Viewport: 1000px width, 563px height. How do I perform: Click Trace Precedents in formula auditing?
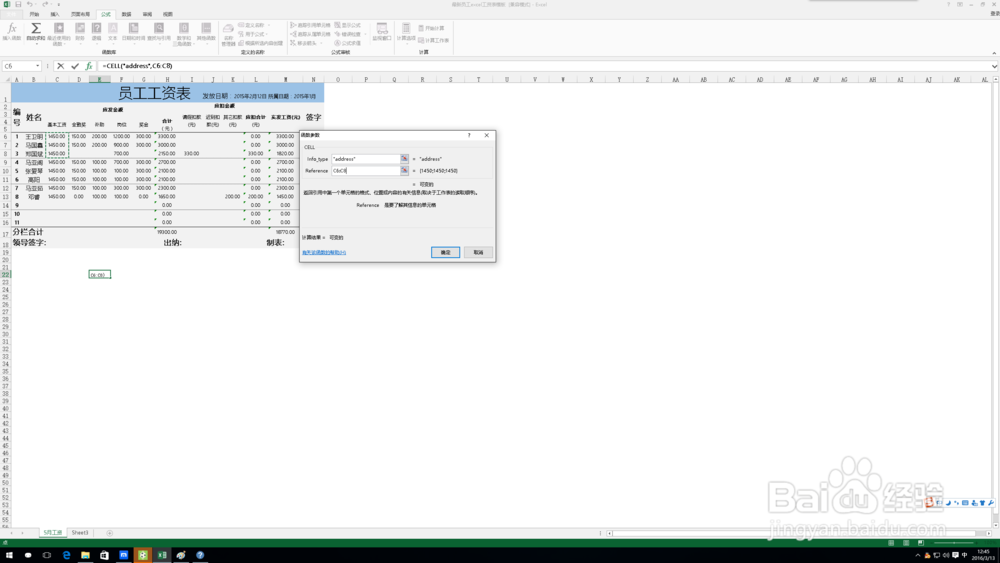click(x=311, y=26)
